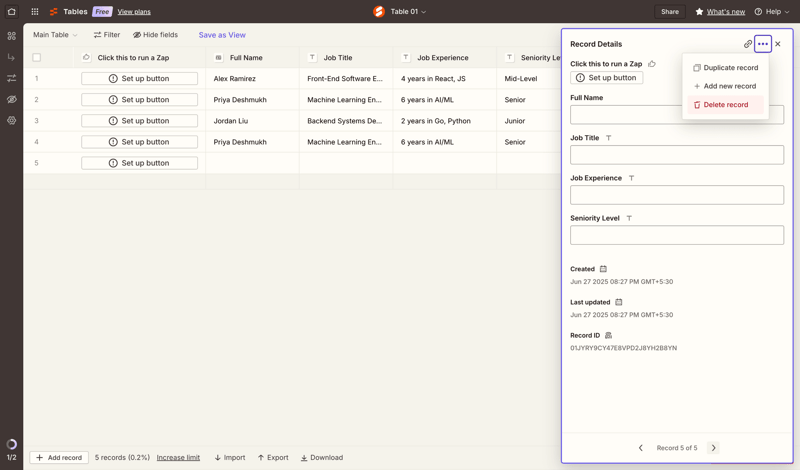800x470 pixels.
Task: Click the hidden-eye icon in left sidebar
Action: click(11, 99)
